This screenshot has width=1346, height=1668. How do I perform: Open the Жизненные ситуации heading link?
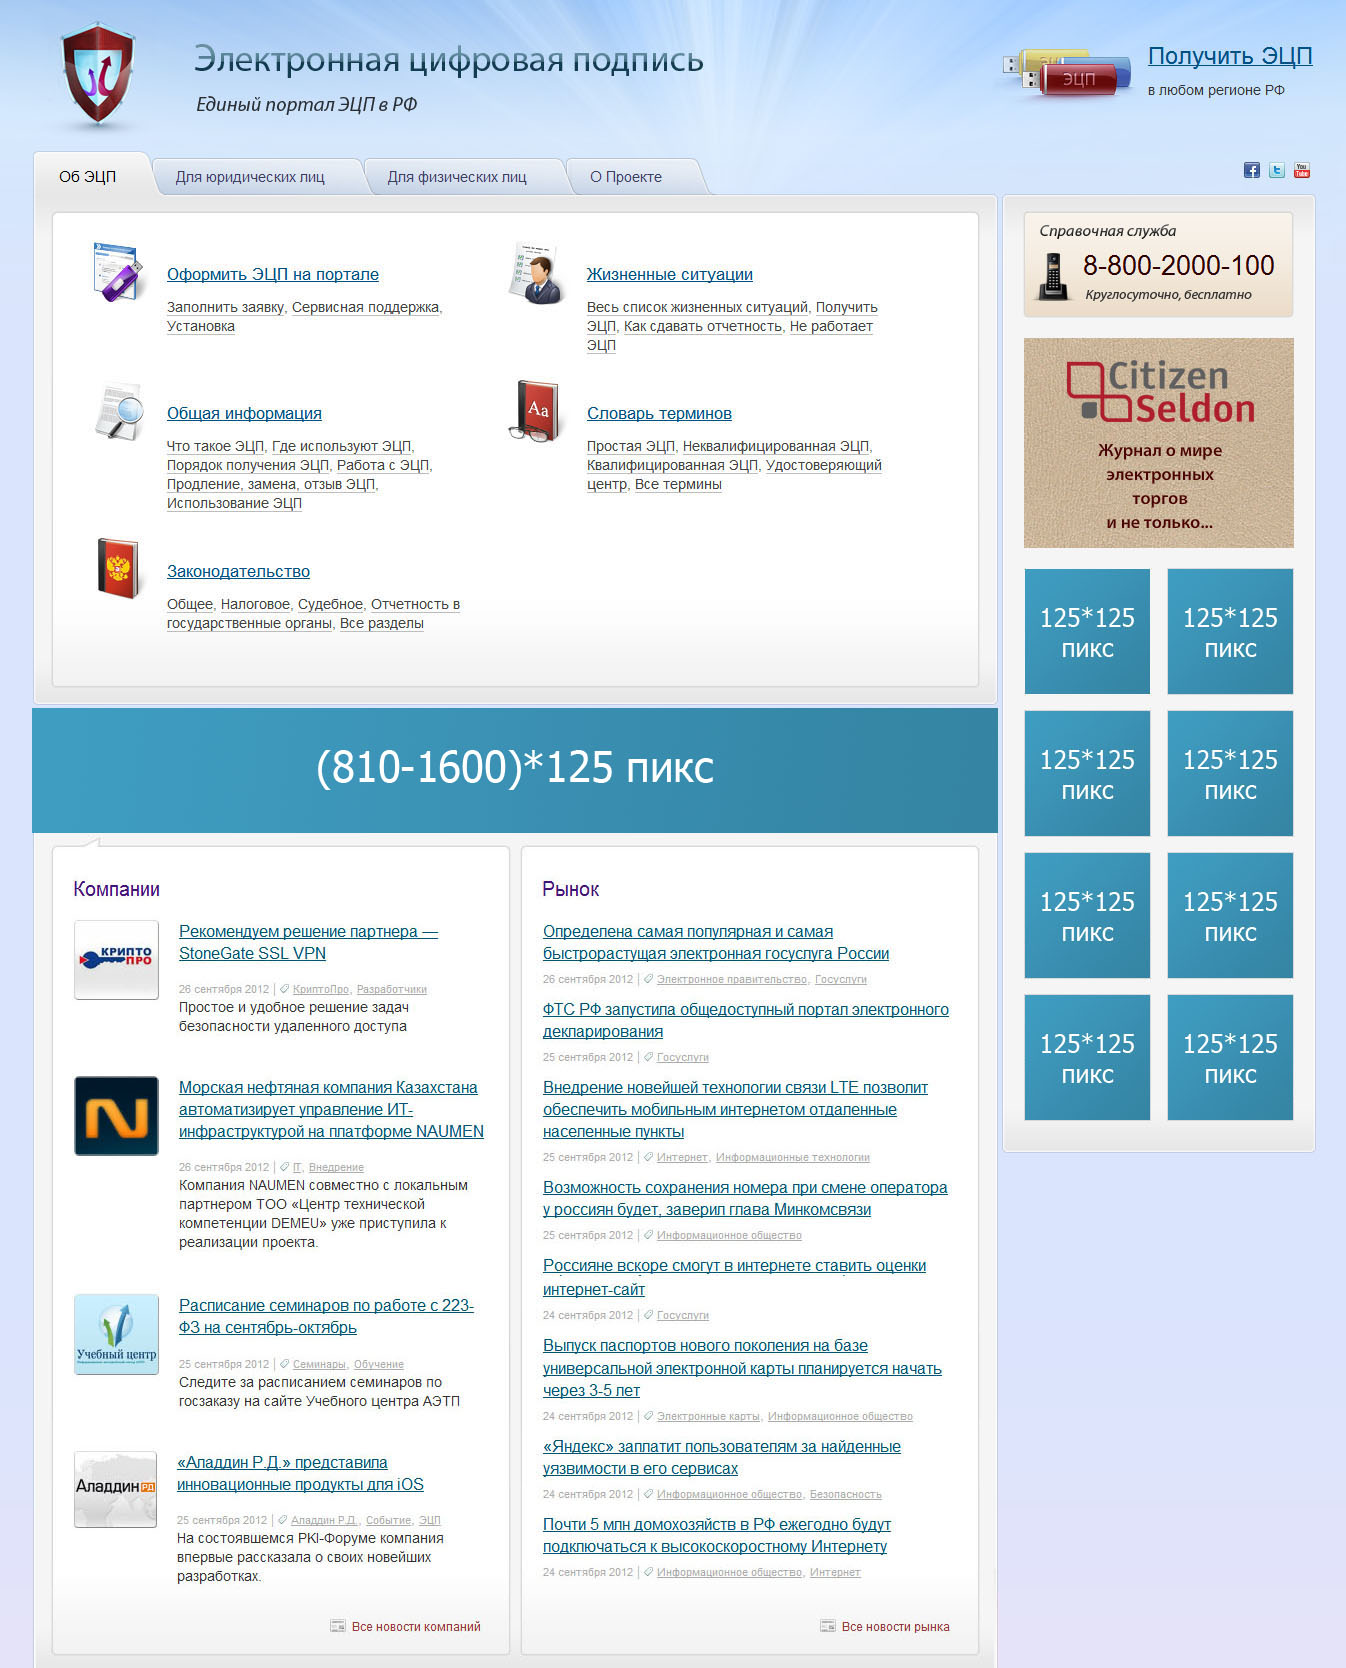[670, 274]
